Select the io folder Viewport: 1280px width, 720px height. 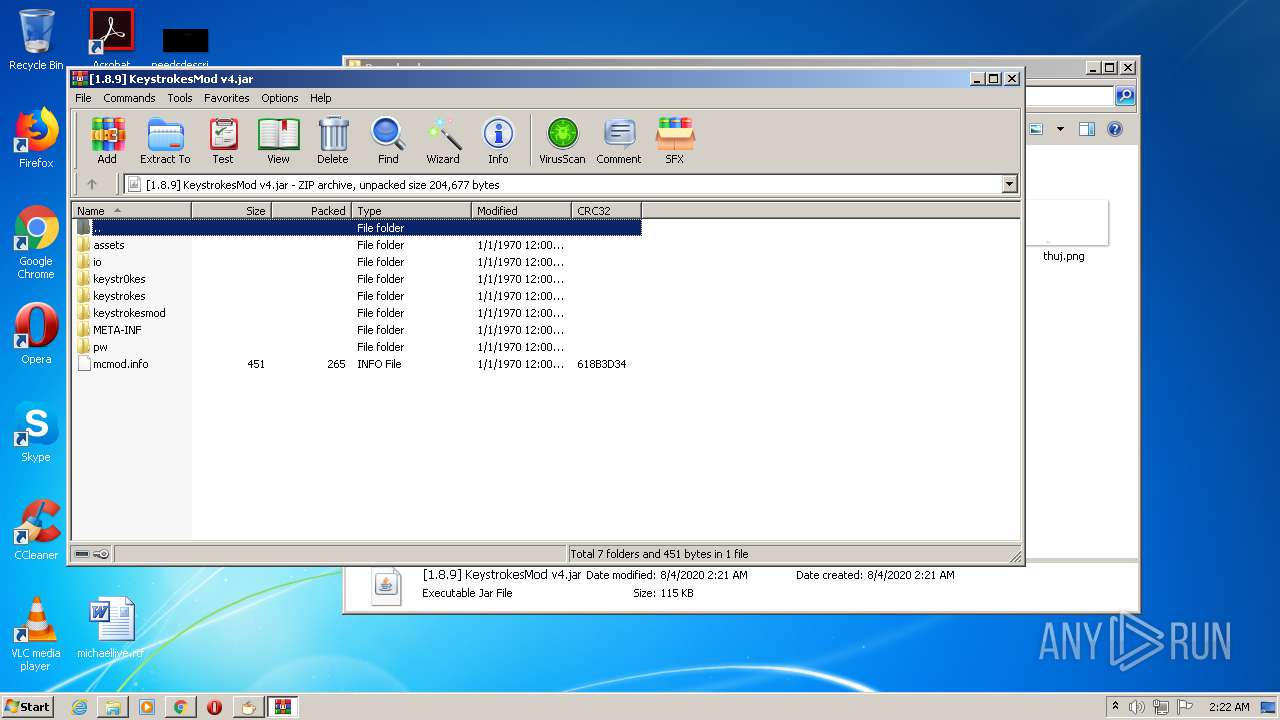pyautogui.click(x=357, y=262)
